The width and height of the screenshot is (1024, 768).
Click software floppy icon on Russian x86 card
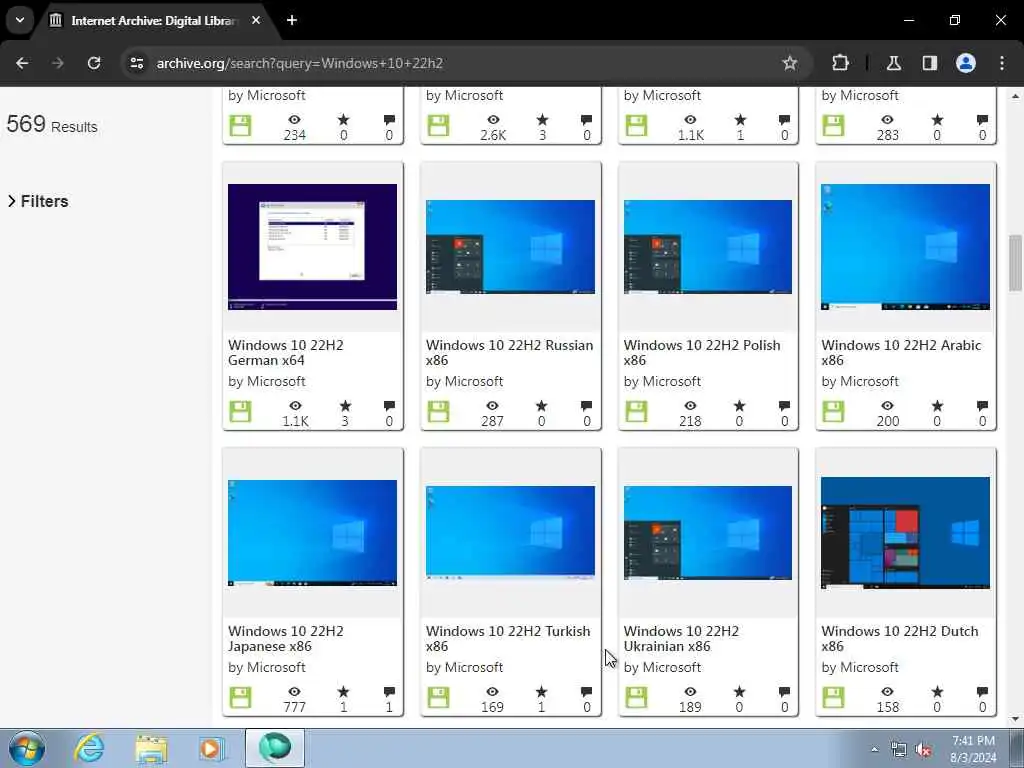pyautogui.click(x=438, y=411)
